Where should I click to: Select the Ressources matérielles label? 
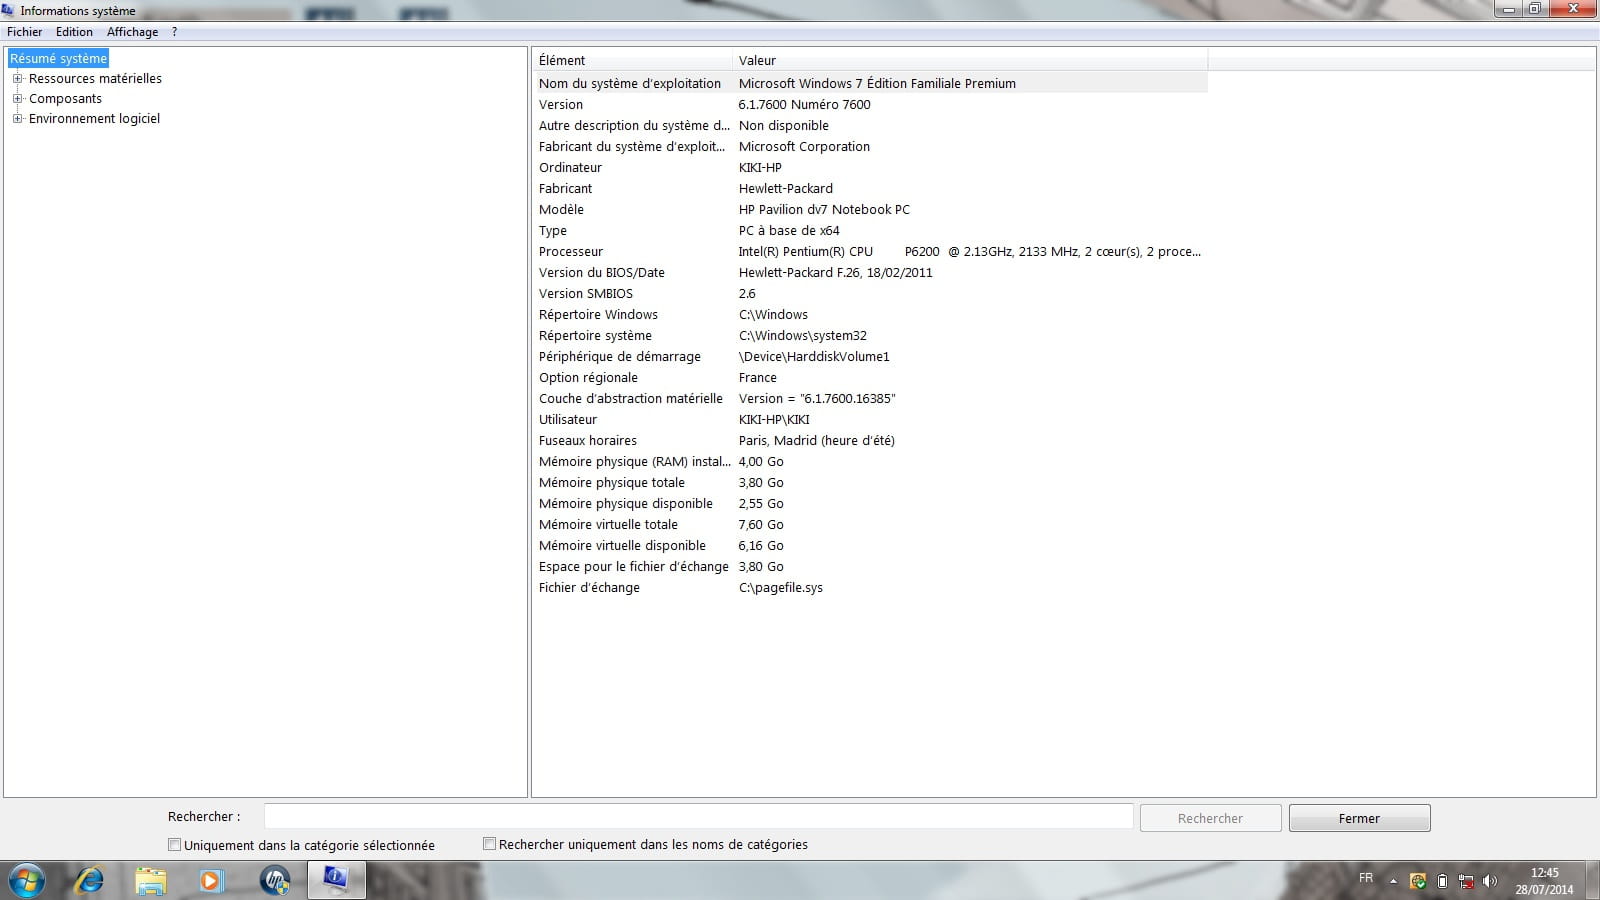click(95, 78)
